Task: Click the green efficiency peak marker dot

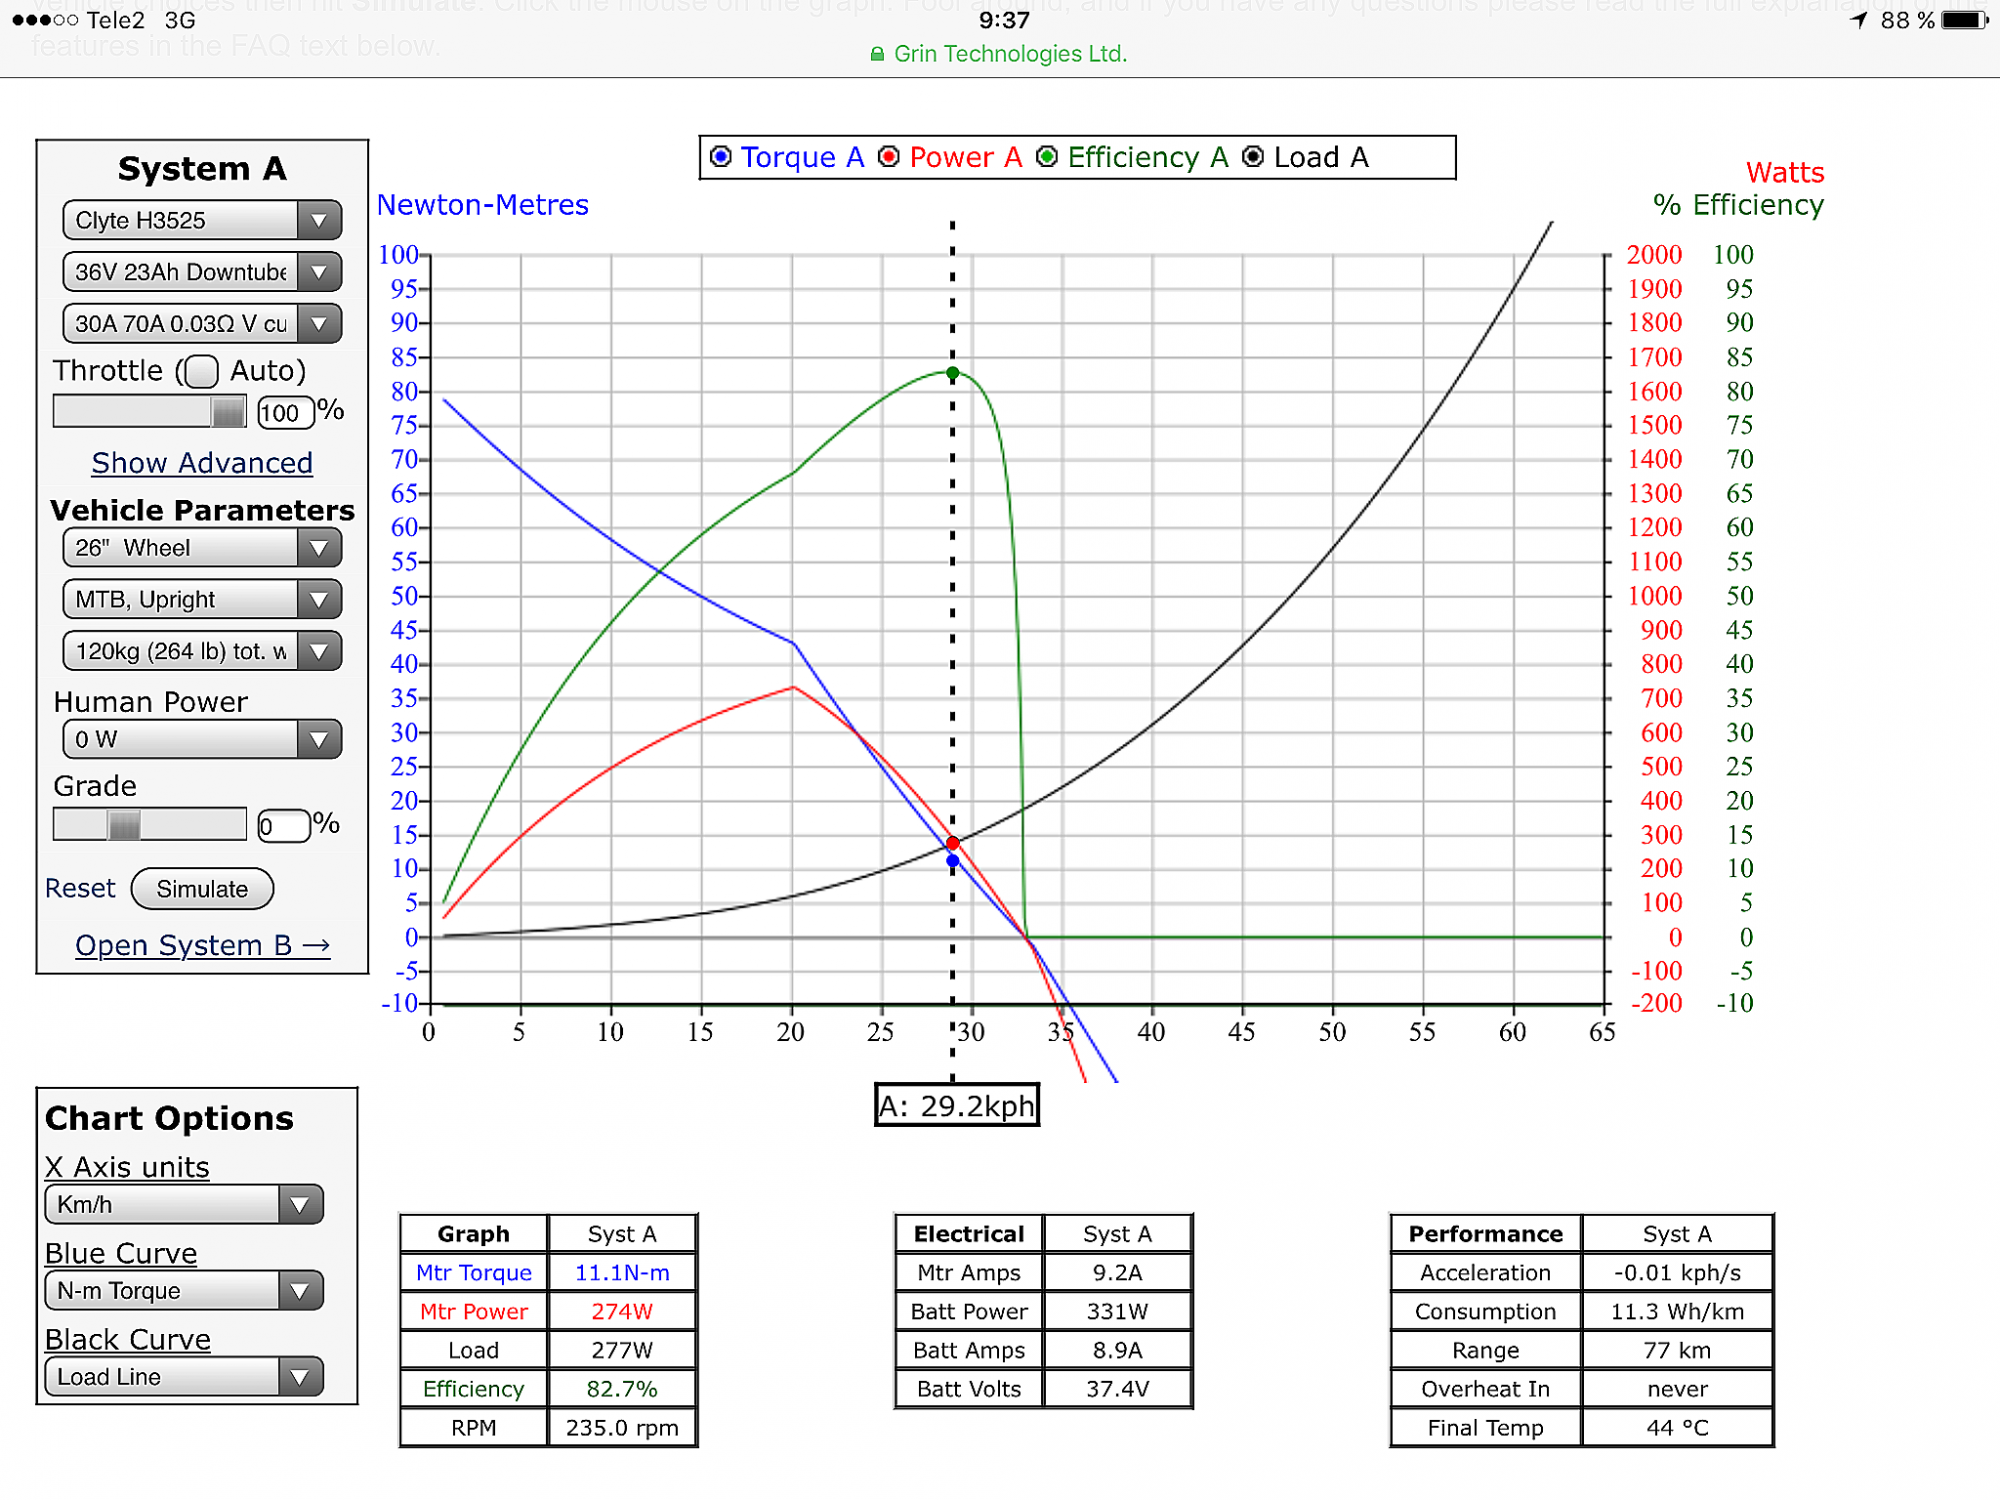Action: (x=953, y=373)
